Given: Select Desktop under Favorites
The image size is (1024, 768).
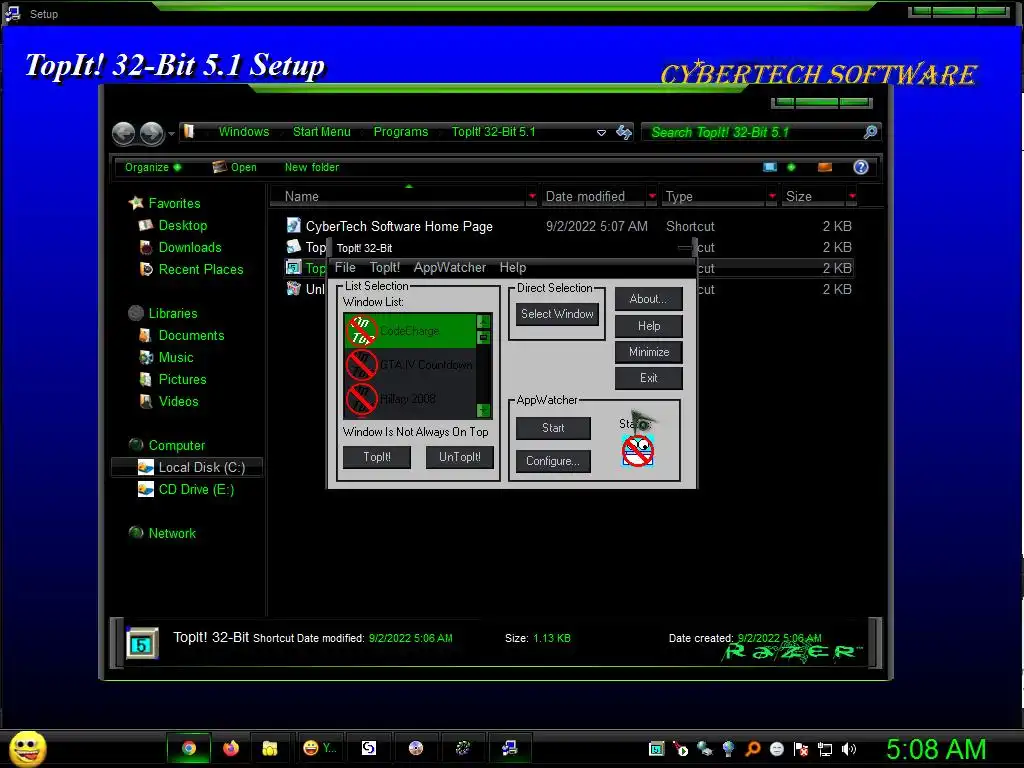Looking at the screenshot, I should 182,225.
